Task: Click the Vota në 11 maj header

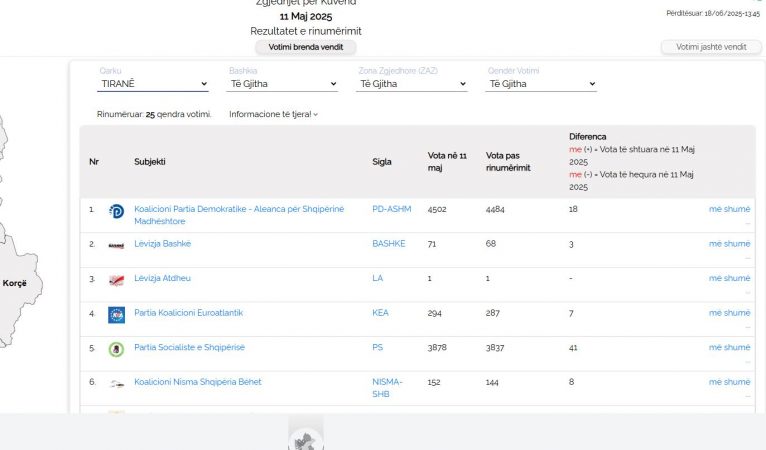Action: (447, 162)
